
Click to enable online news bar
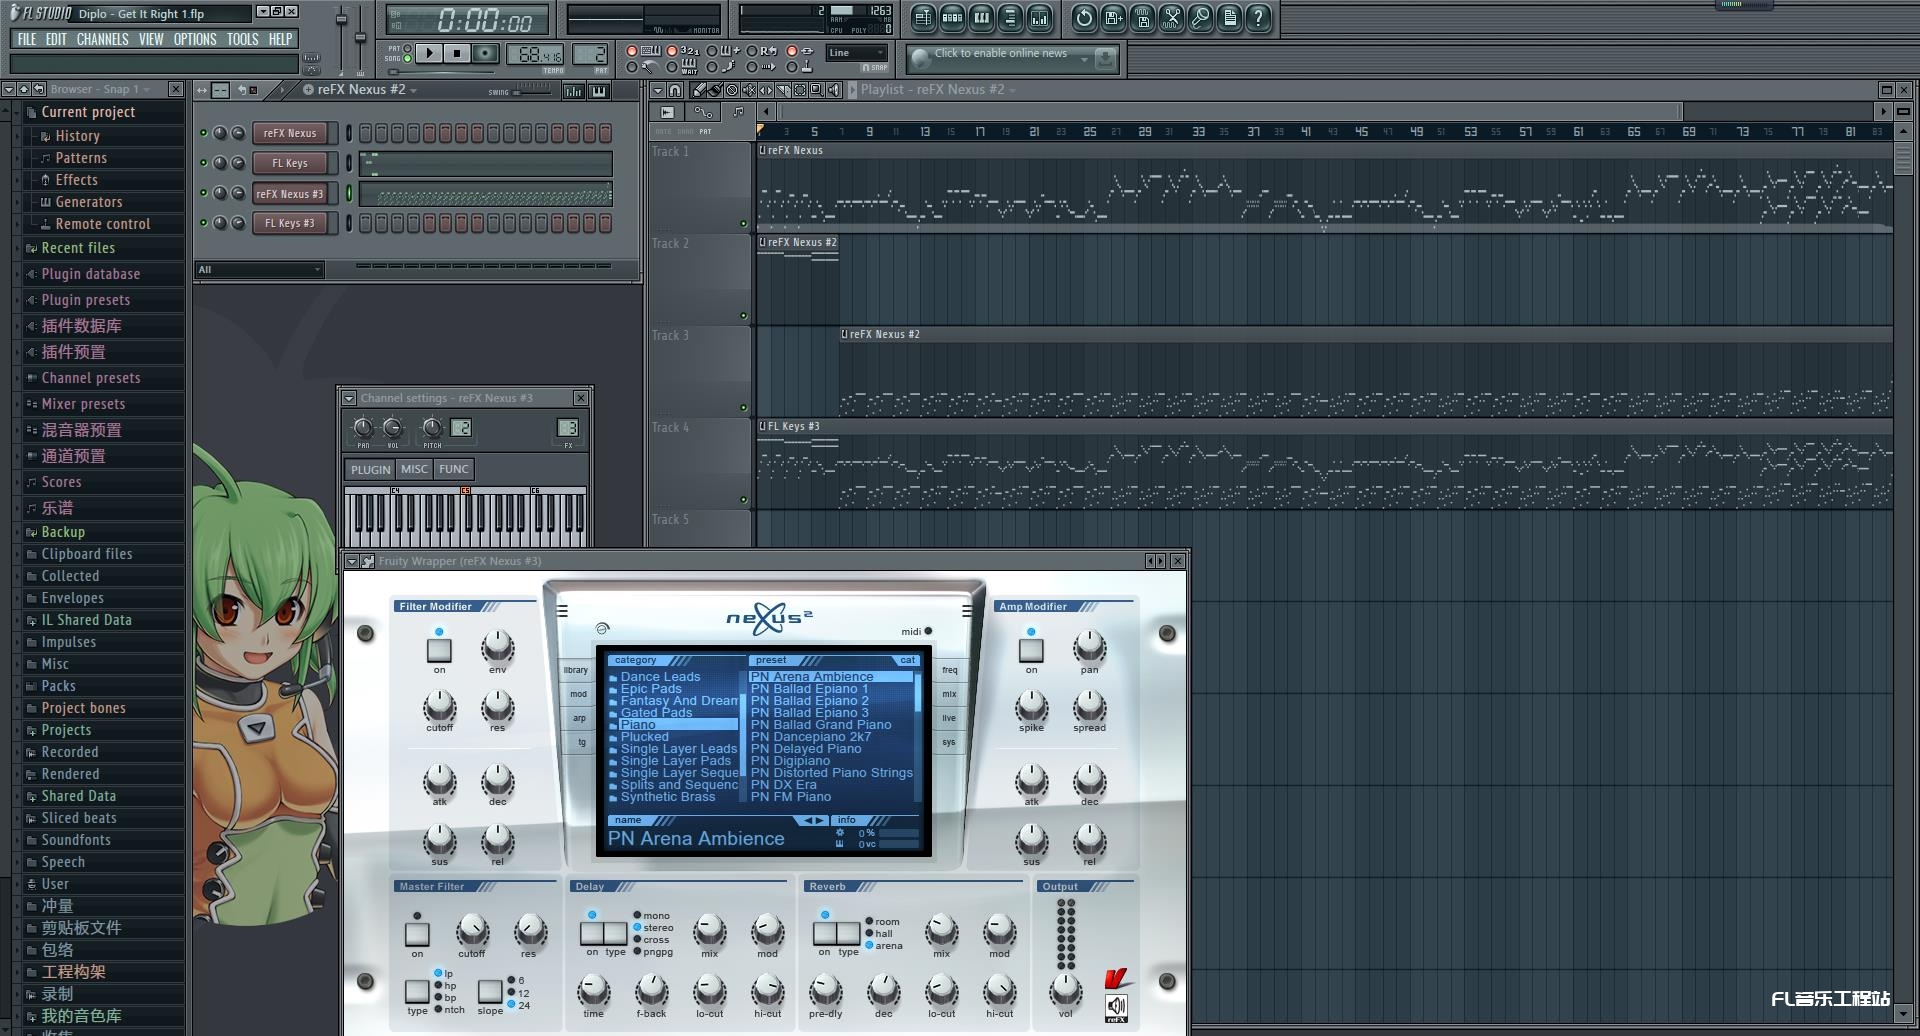[1011, 59]
